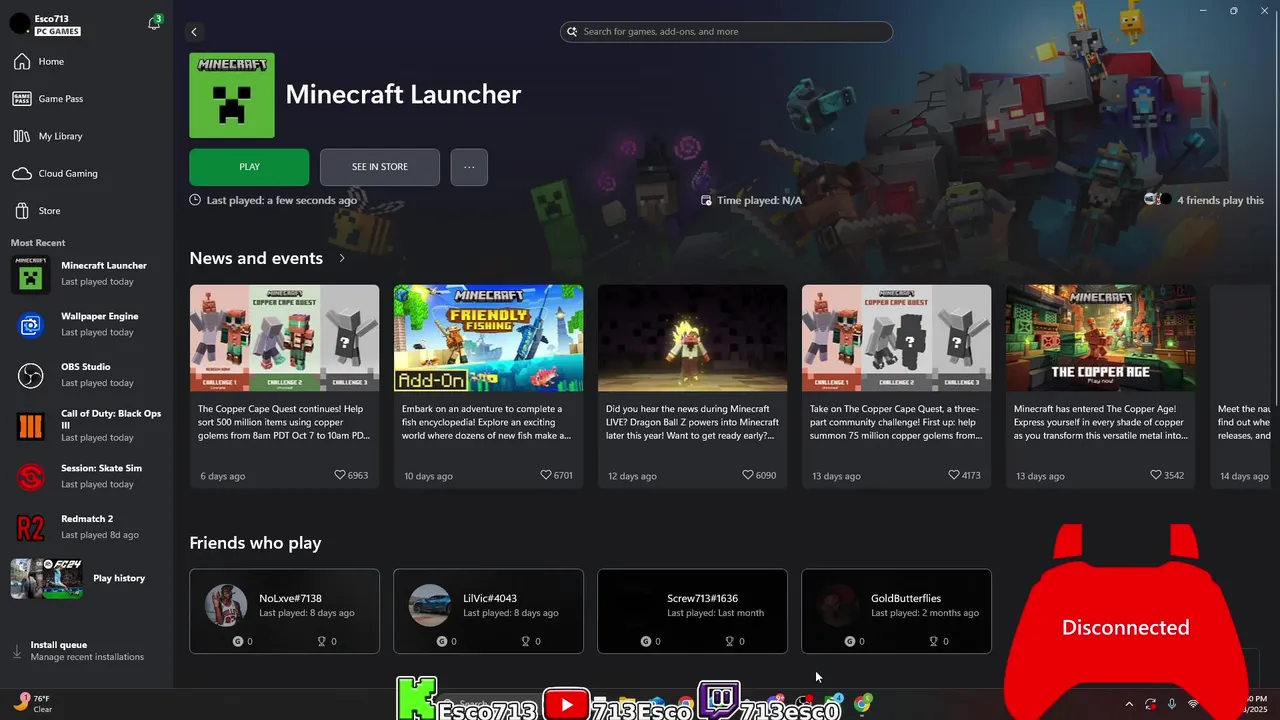Like The Copper Age post with 3542 likes
1280x720 pixels.
(1156, 475)
